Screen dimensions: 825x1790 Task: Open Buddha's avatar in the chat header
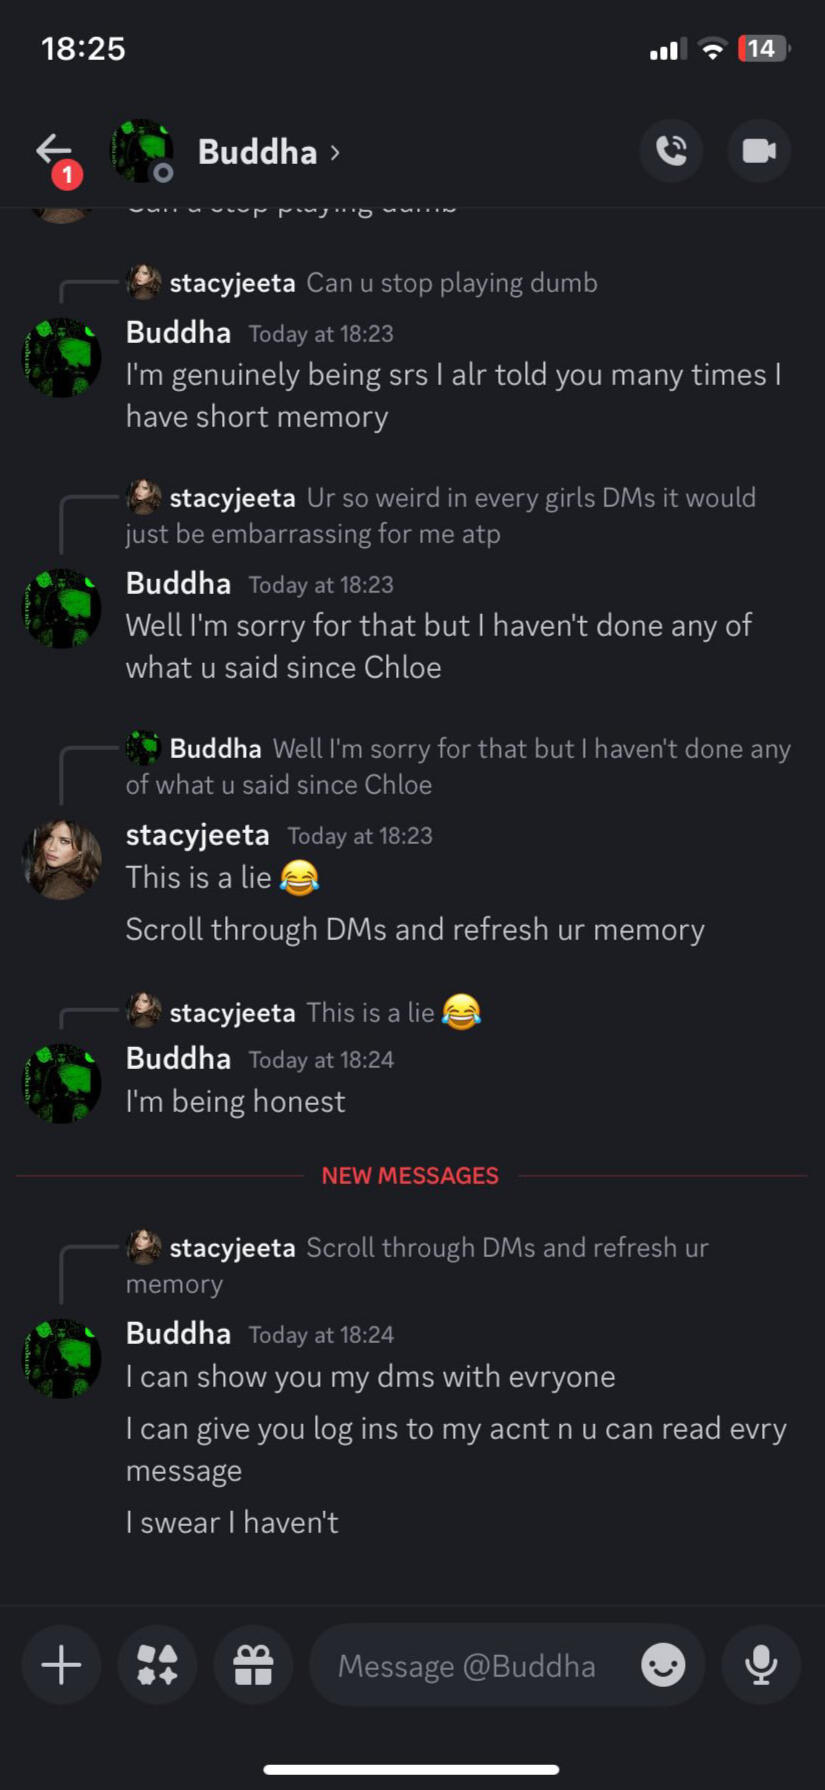[x=142, y=151]
